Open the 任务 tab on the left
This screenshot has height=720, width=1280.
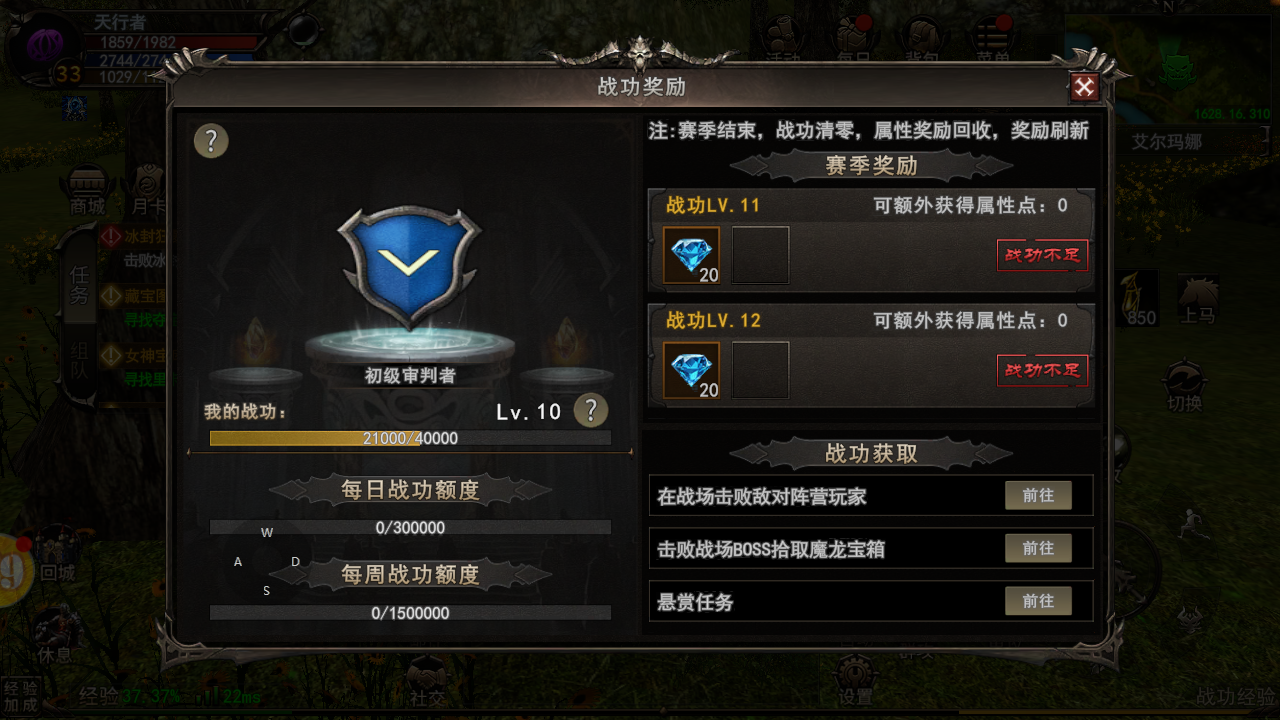click(80, 283)
